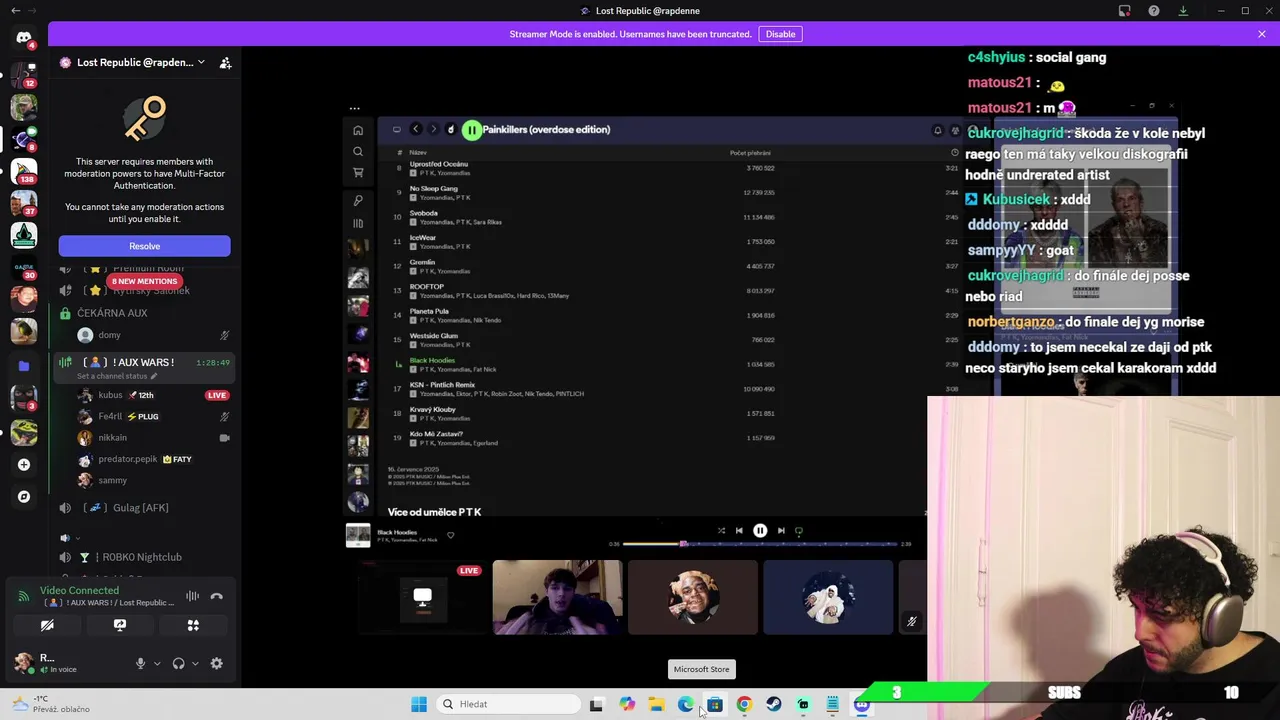Open Spotify library icon in streamed sidebar
The image size is (1280, 720).
click(x=358, y=223)
